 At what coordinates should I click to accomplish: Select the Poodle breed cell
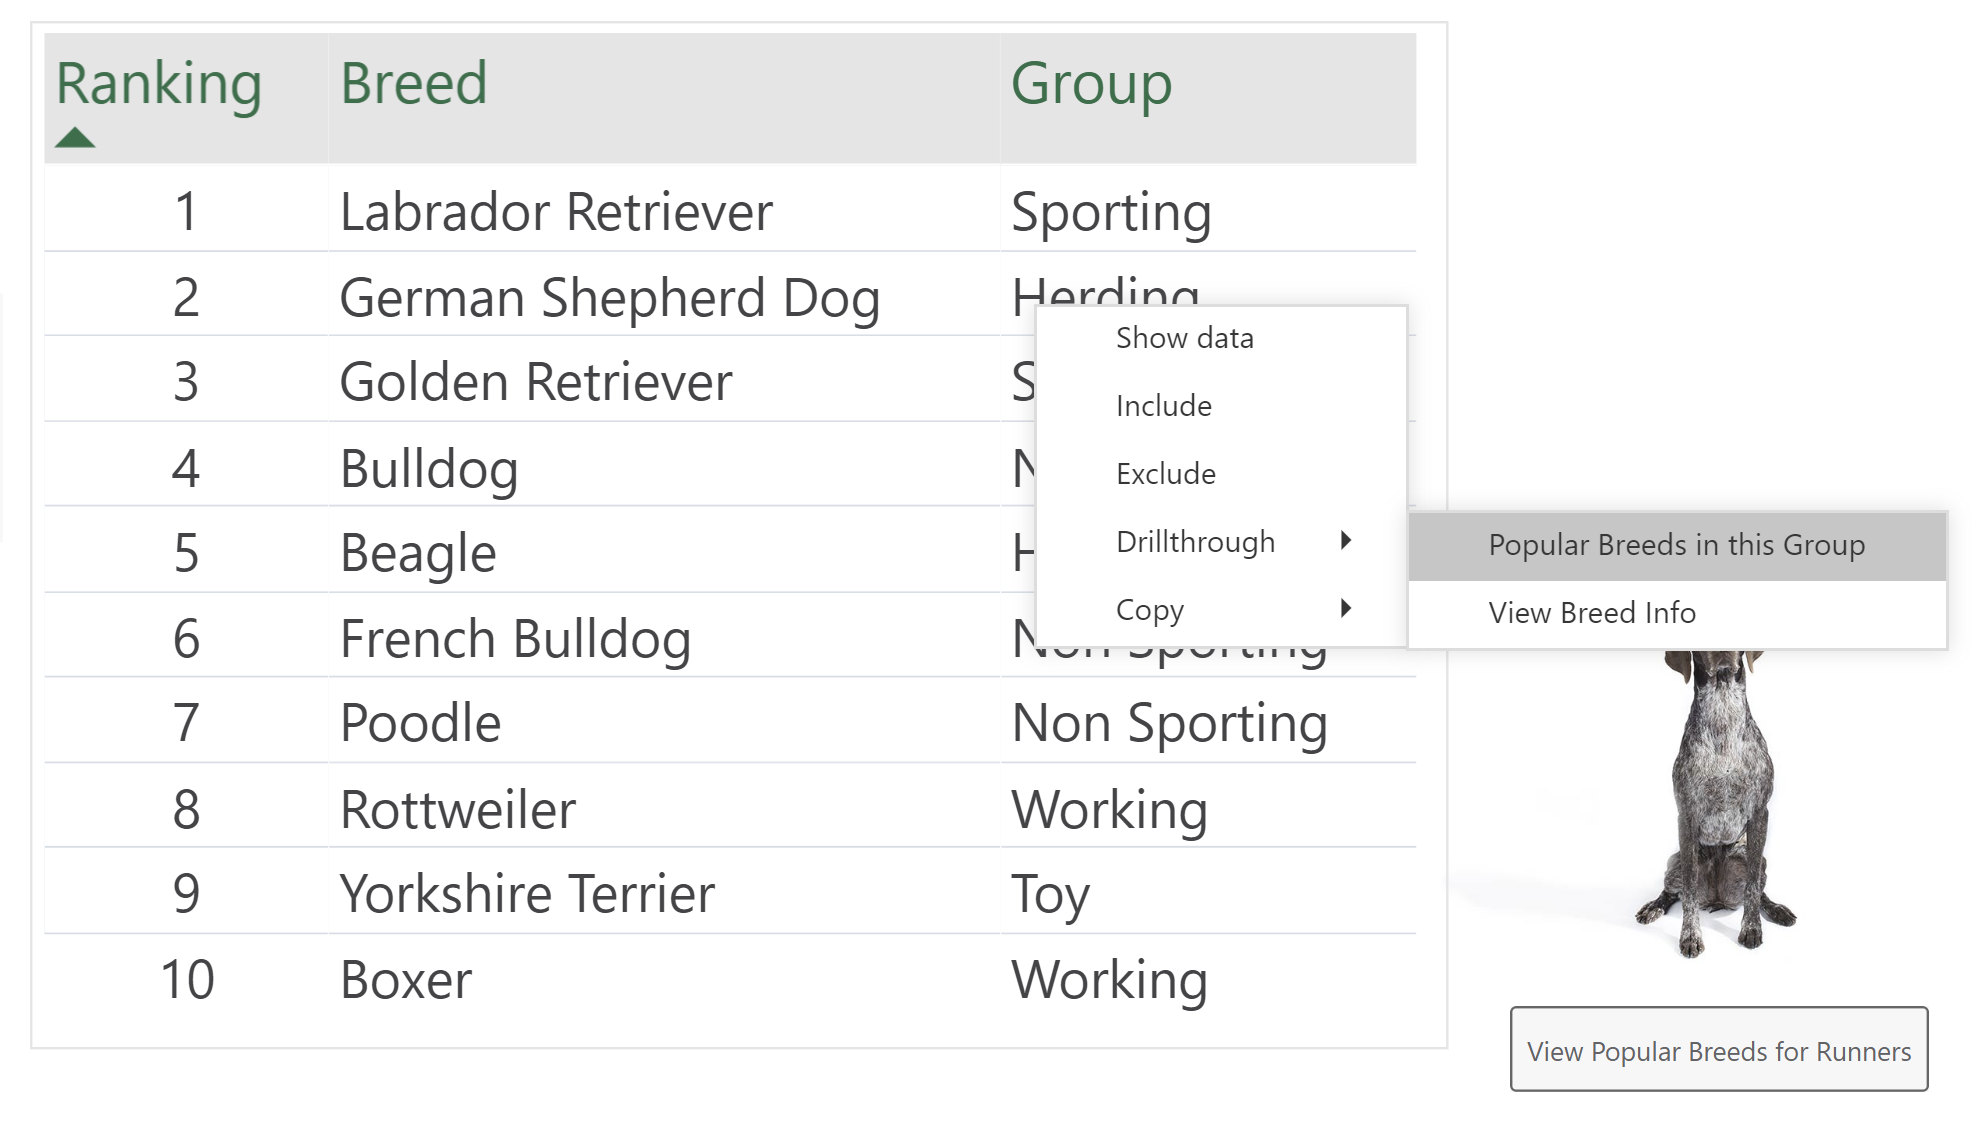pos(664,722)
